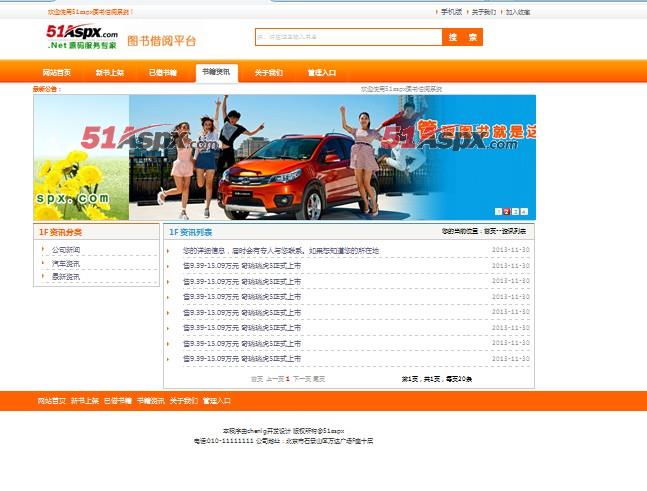Click the orange 搜索 search button

coord(462,37)
